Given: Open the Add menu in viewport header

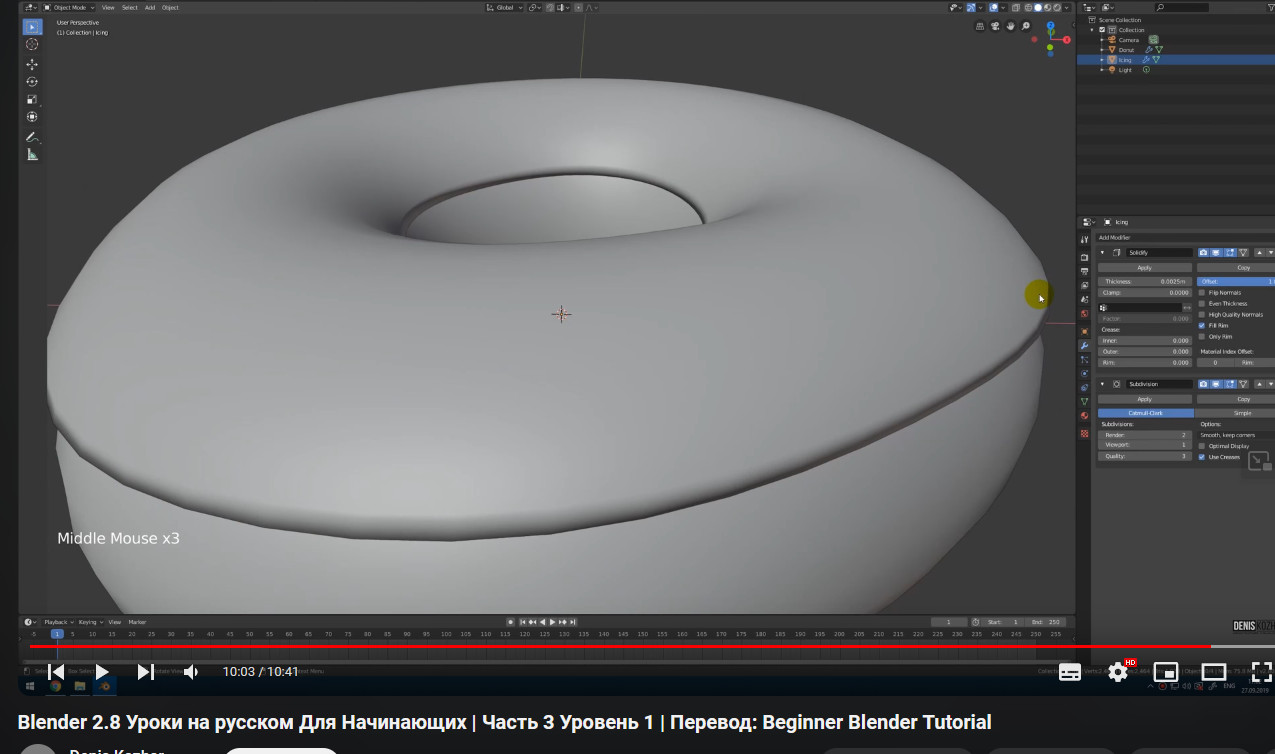Looking at the screenshot, I should click(x=150, y=7).
